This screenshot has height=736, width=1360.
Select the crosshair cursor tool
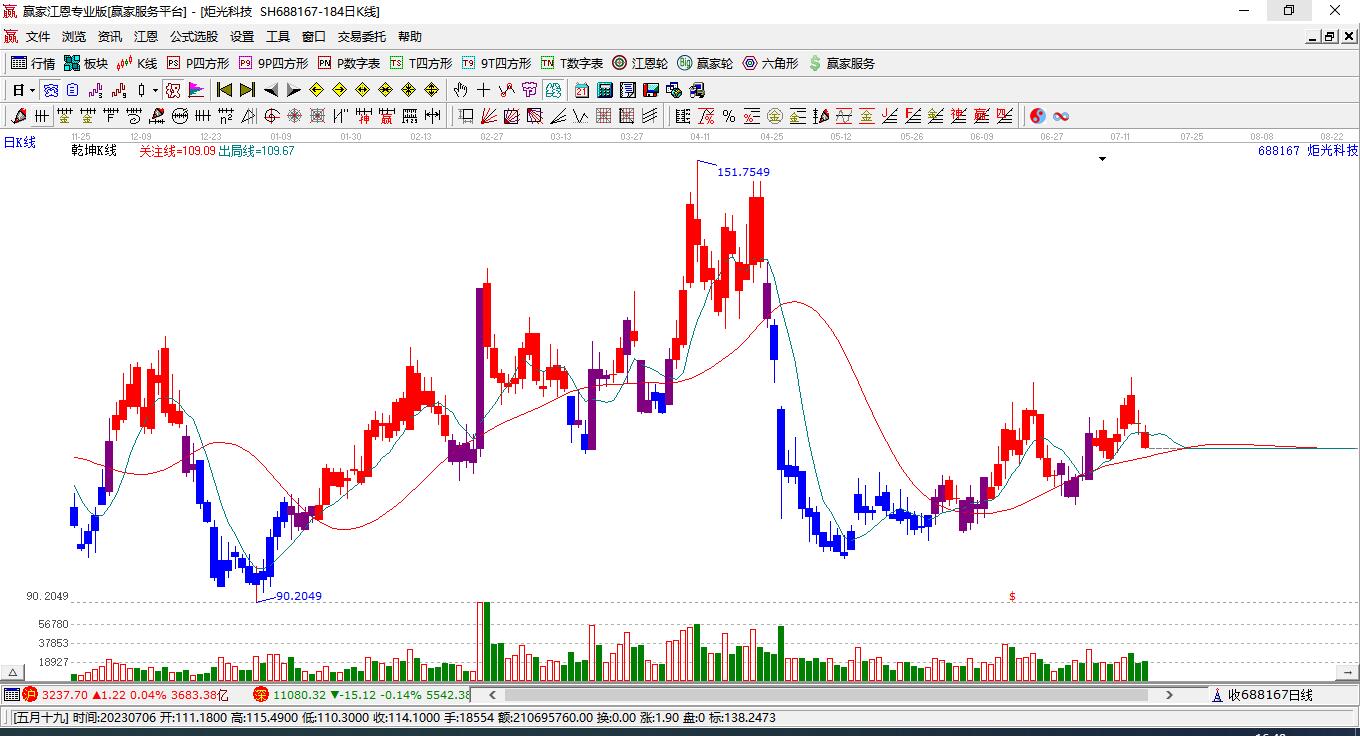point(484,90)
